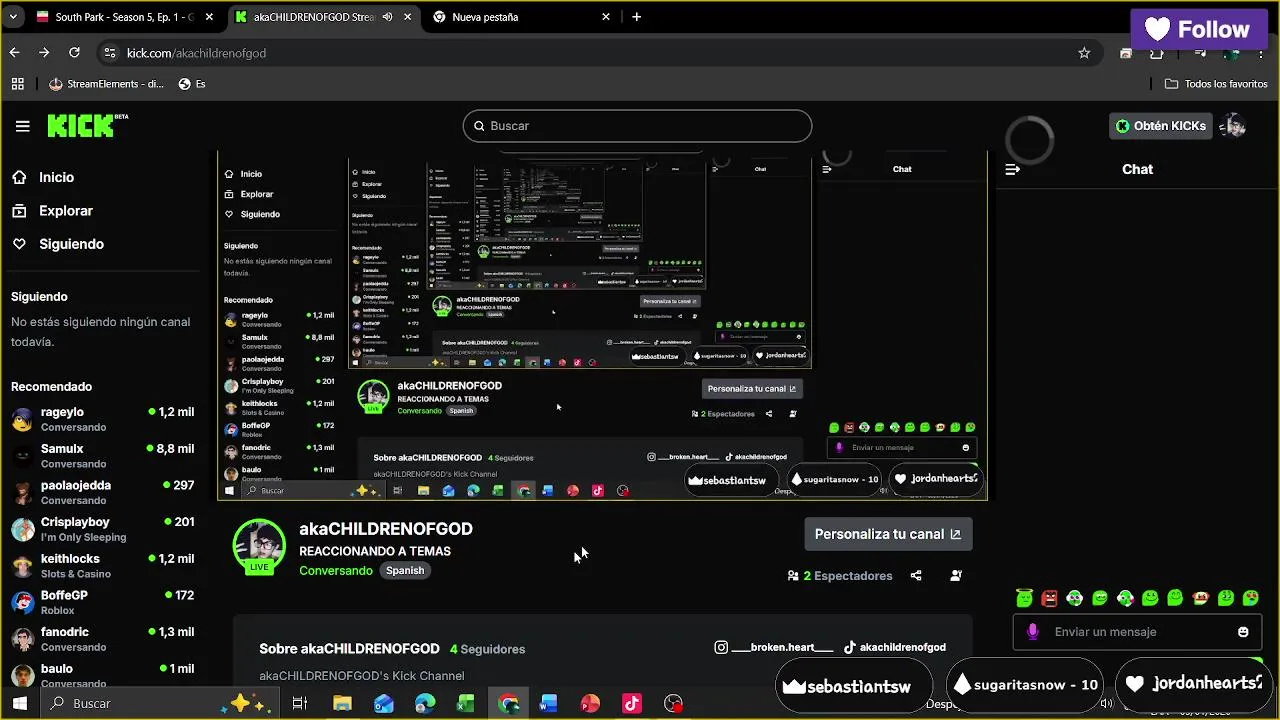1280x720 pixels.
Task: Open the Instagram broken.heart link
Action: (x=774, y=647)
